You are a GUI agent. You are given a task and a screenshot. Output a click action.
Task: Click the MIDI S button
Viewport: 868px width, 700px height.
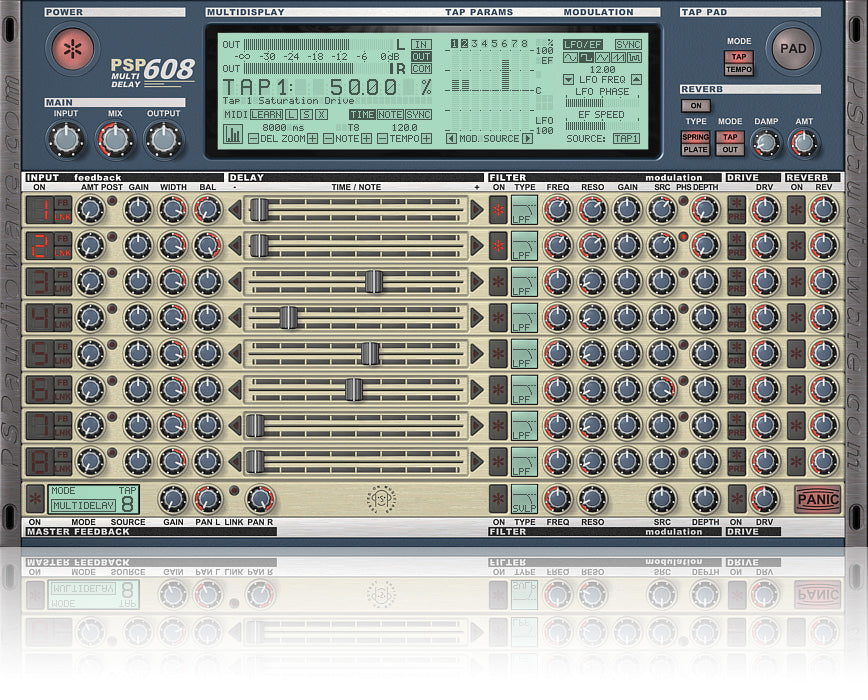(306, 115)
